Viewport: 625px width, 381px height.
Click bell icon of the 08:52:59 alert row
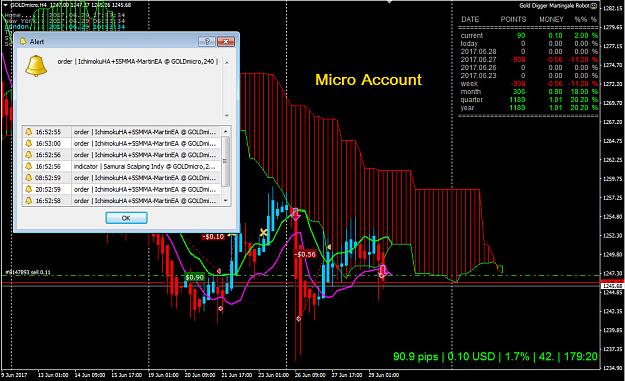tap(29, 178)
